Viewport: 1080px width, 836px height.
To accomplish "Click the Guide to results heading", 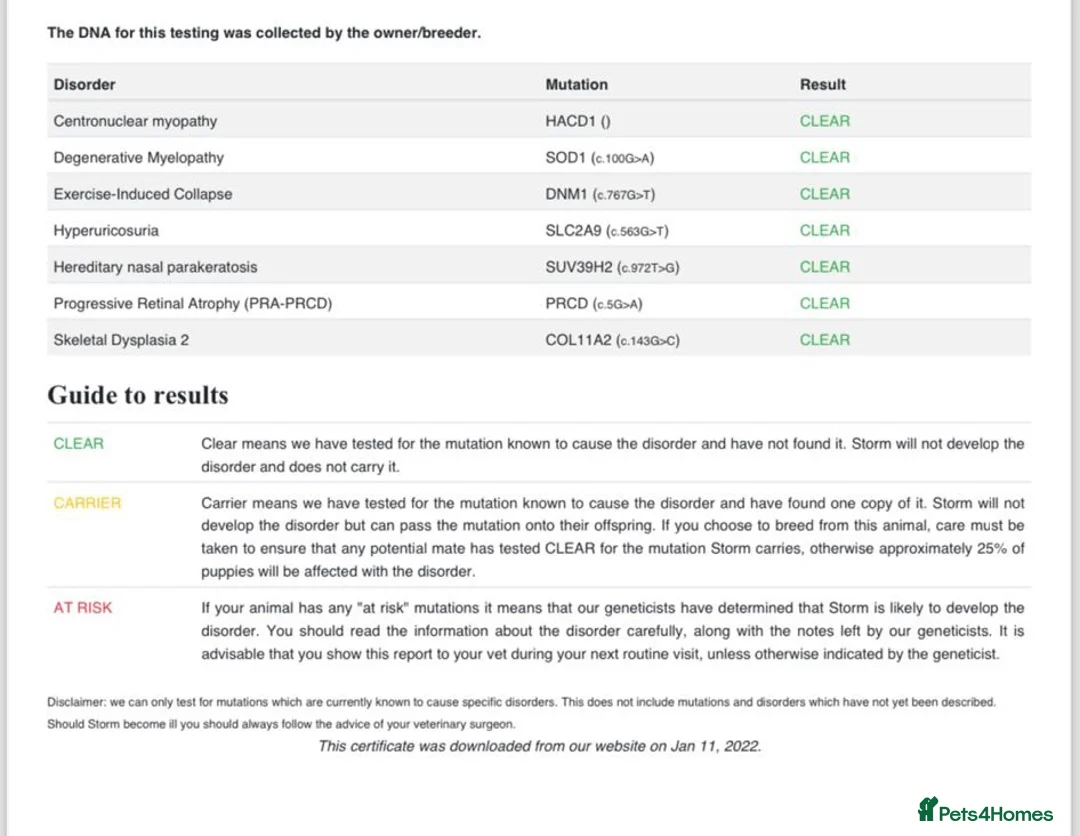I will tap(138, 396).
